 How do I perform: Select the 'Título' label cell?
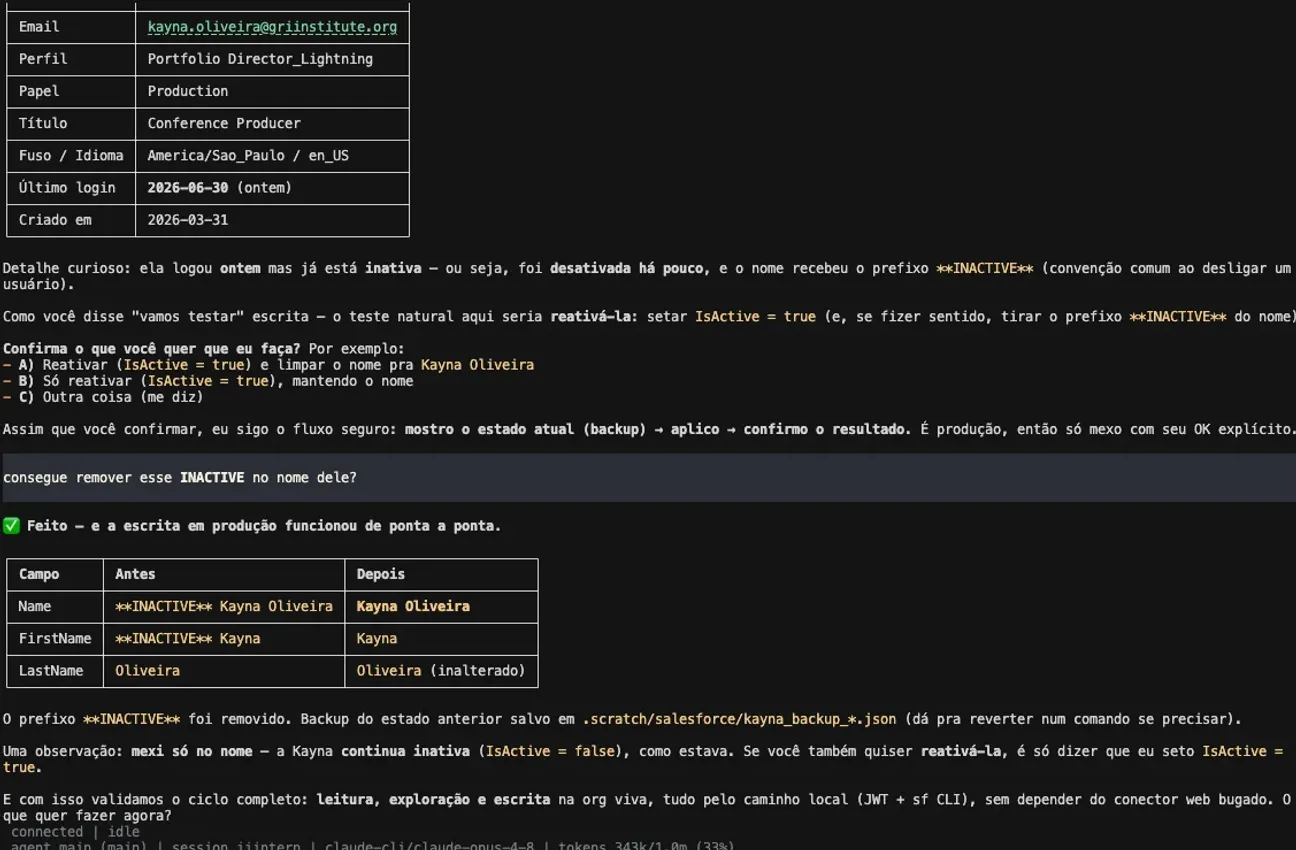[x=71, y=123]
